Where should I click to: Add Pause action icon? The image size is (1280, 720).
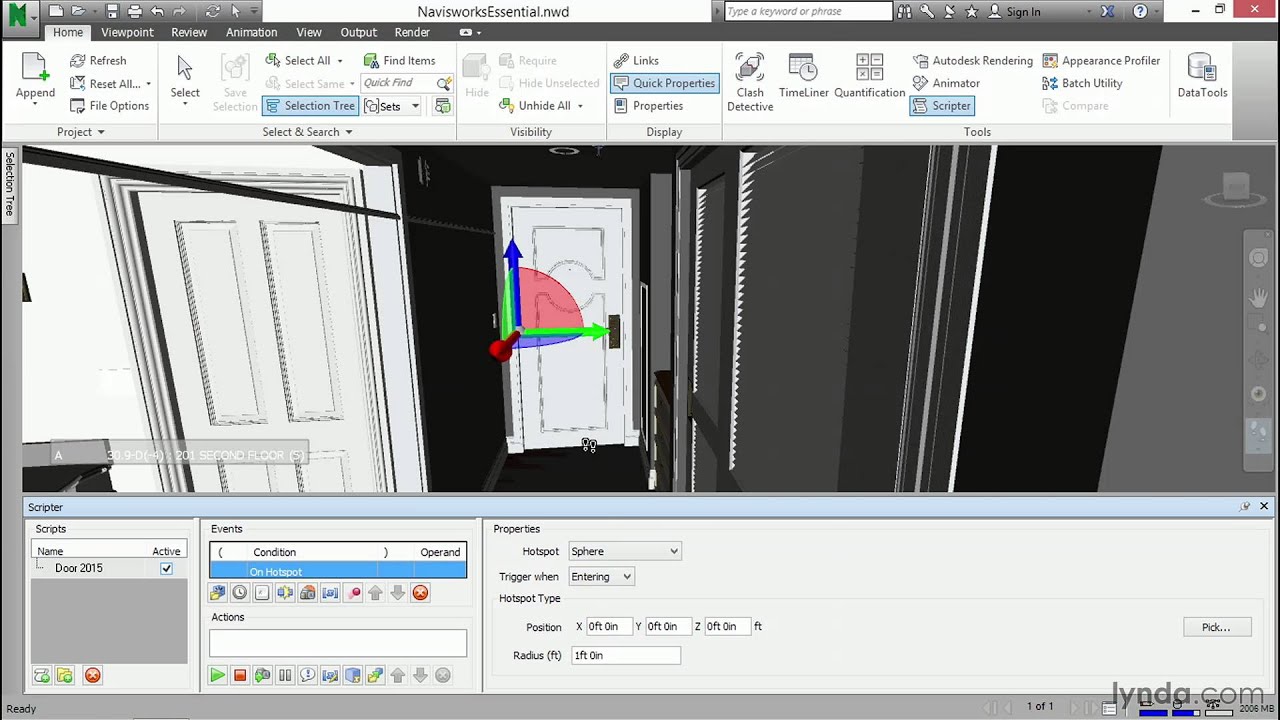tap(285, 676)
